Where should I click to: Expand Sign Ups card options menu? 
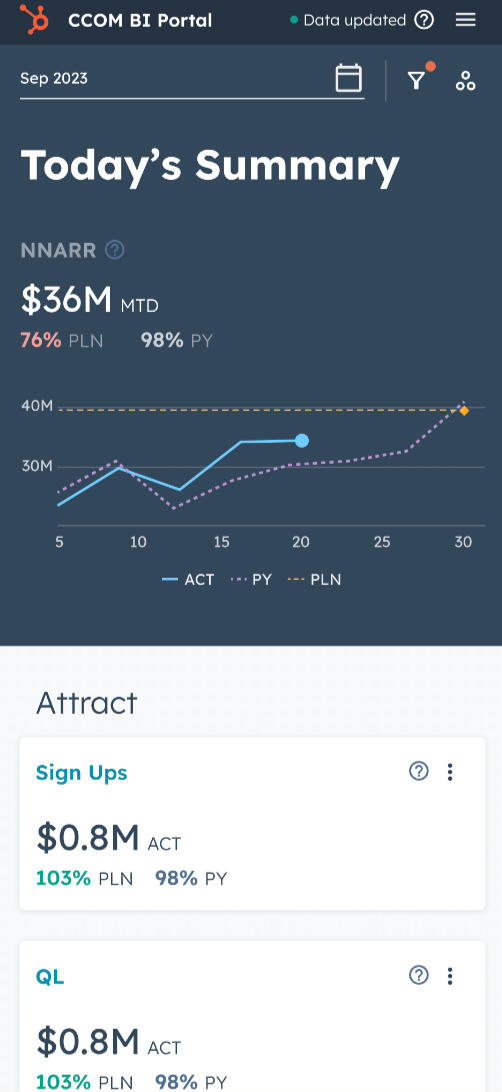[450, 772]
